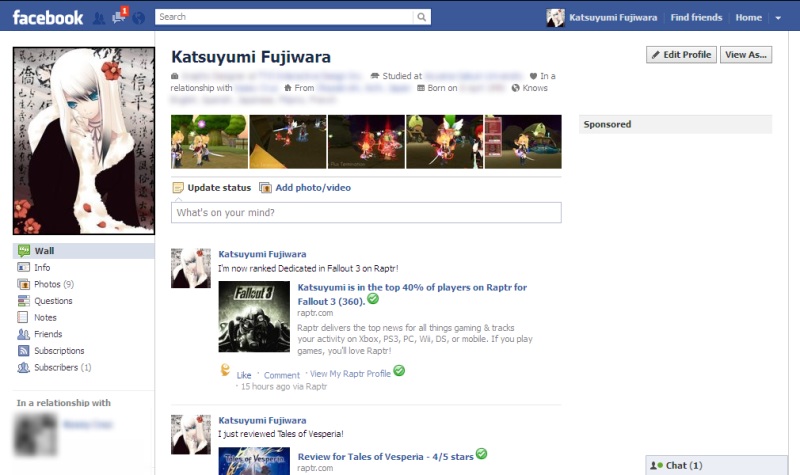Click the pencil icon on Edit Profile

[656, 55]
